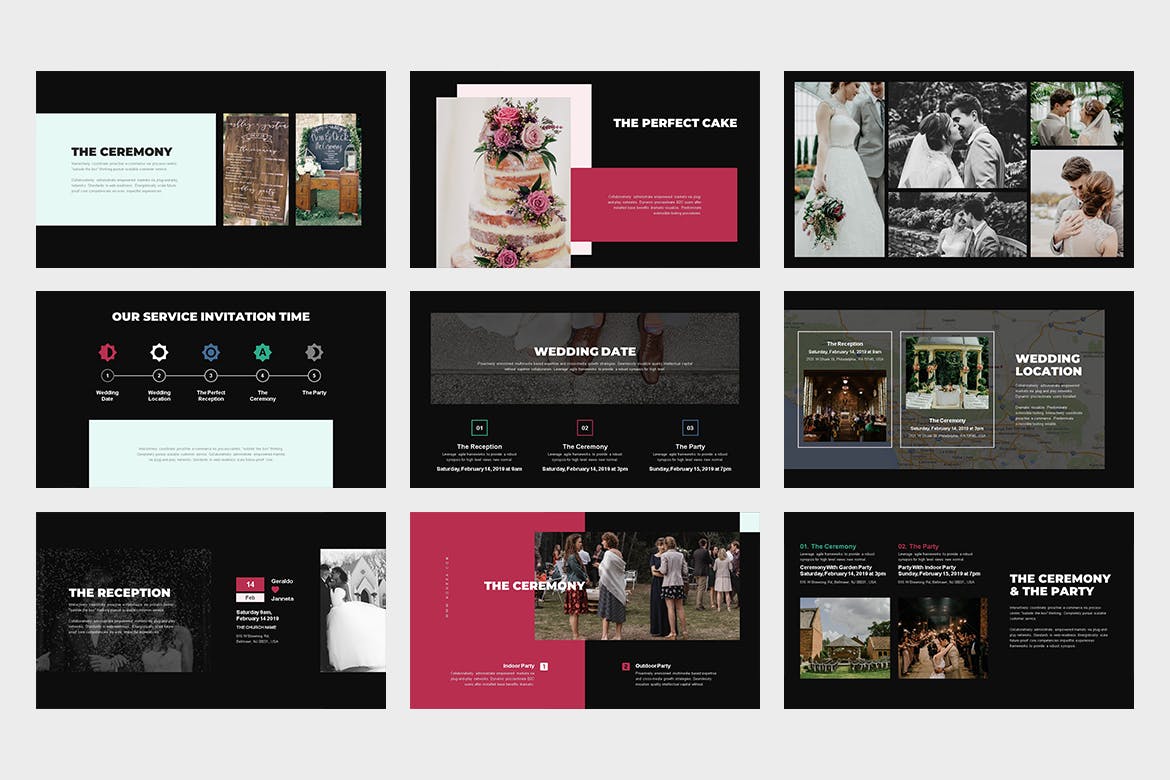Click the green 'A' badge icon
The image size is (1170, 780).
(262, 352)
